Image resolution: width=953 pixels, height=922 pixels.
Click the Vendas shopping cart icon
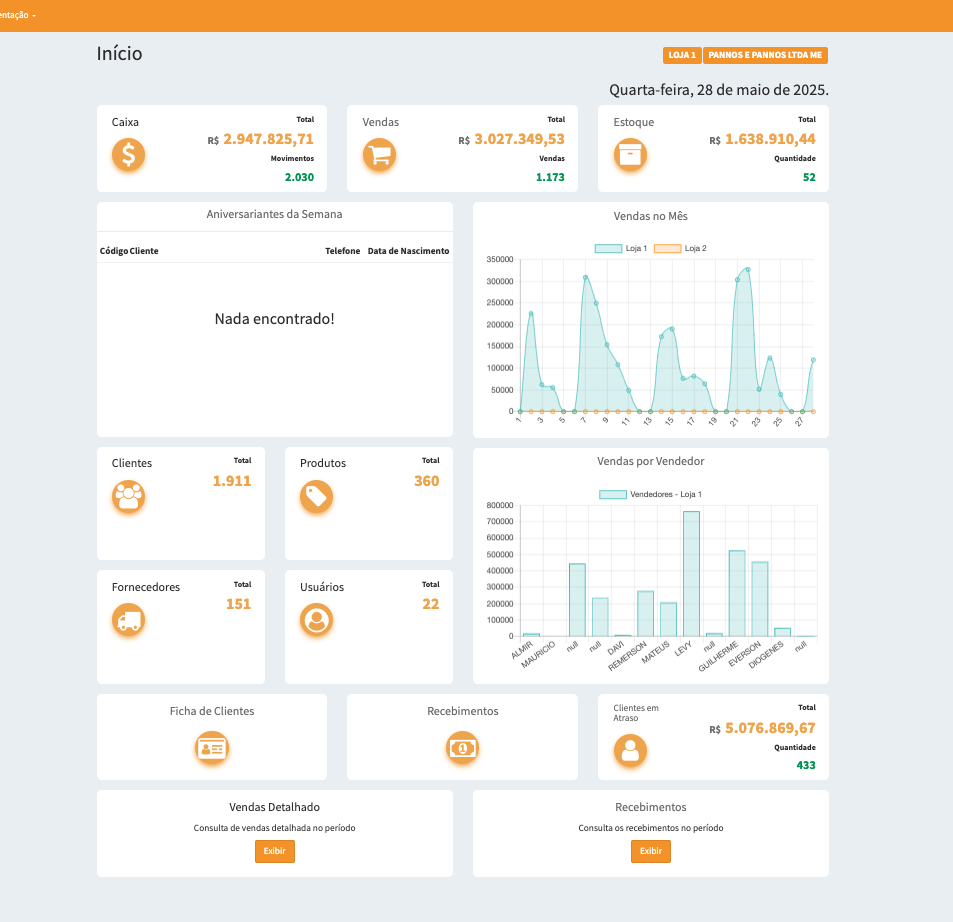click(379, 155)
